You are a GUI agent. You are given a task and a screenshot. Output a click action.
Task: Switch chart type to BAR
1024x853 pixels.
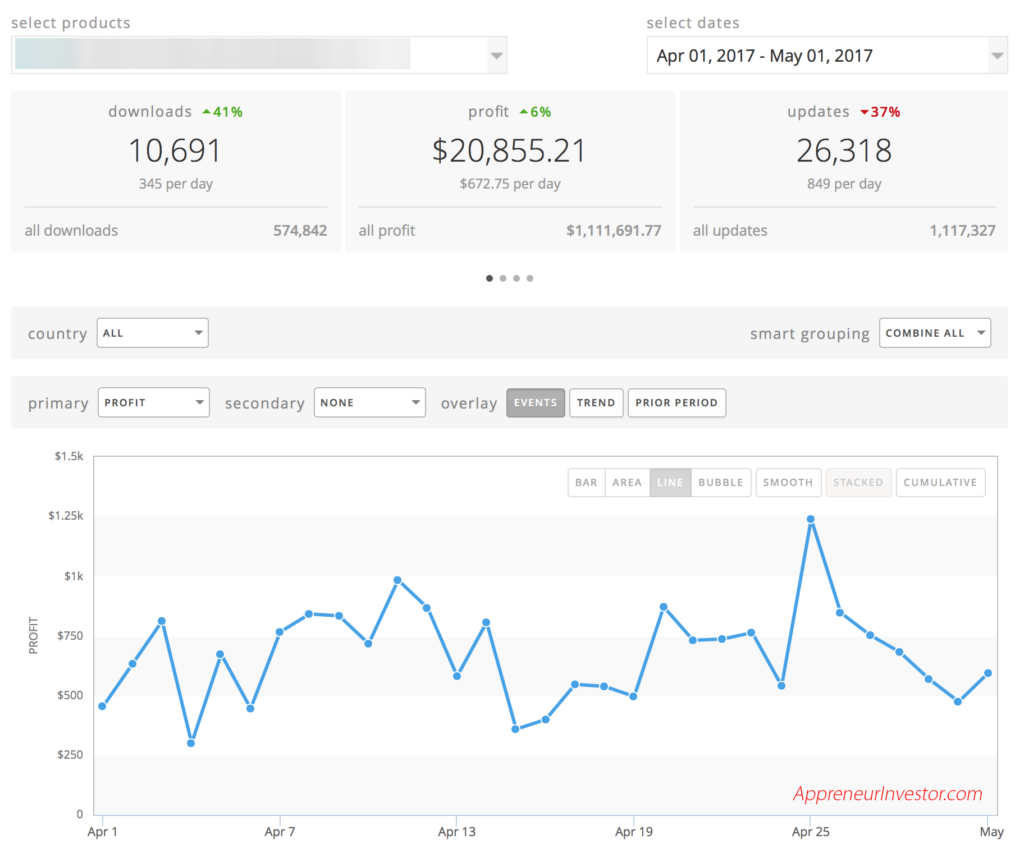pos(586,482)
